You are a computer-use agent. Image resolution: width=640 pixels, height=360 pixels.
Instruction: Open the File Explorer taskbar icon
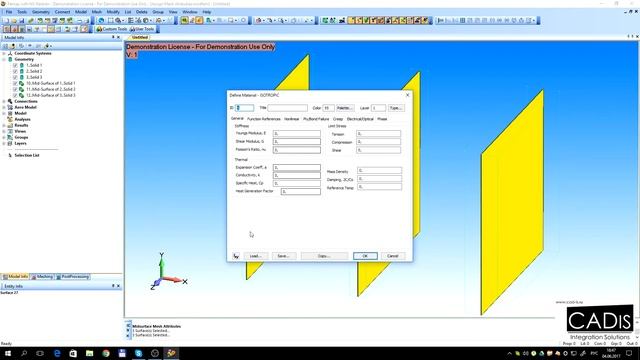89,353
